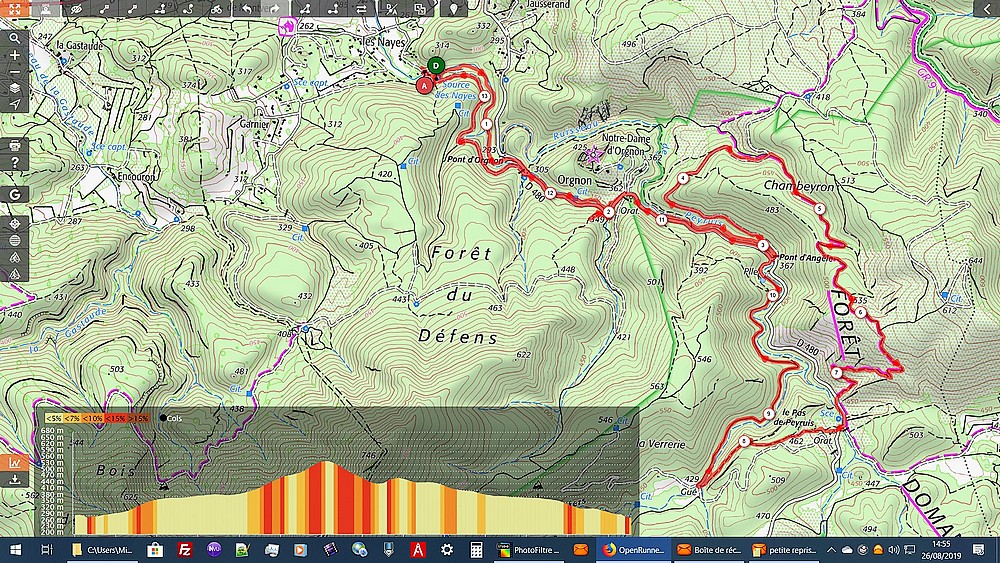
Task: Click the green D departure marker
Action: click(x=436, y=65)
